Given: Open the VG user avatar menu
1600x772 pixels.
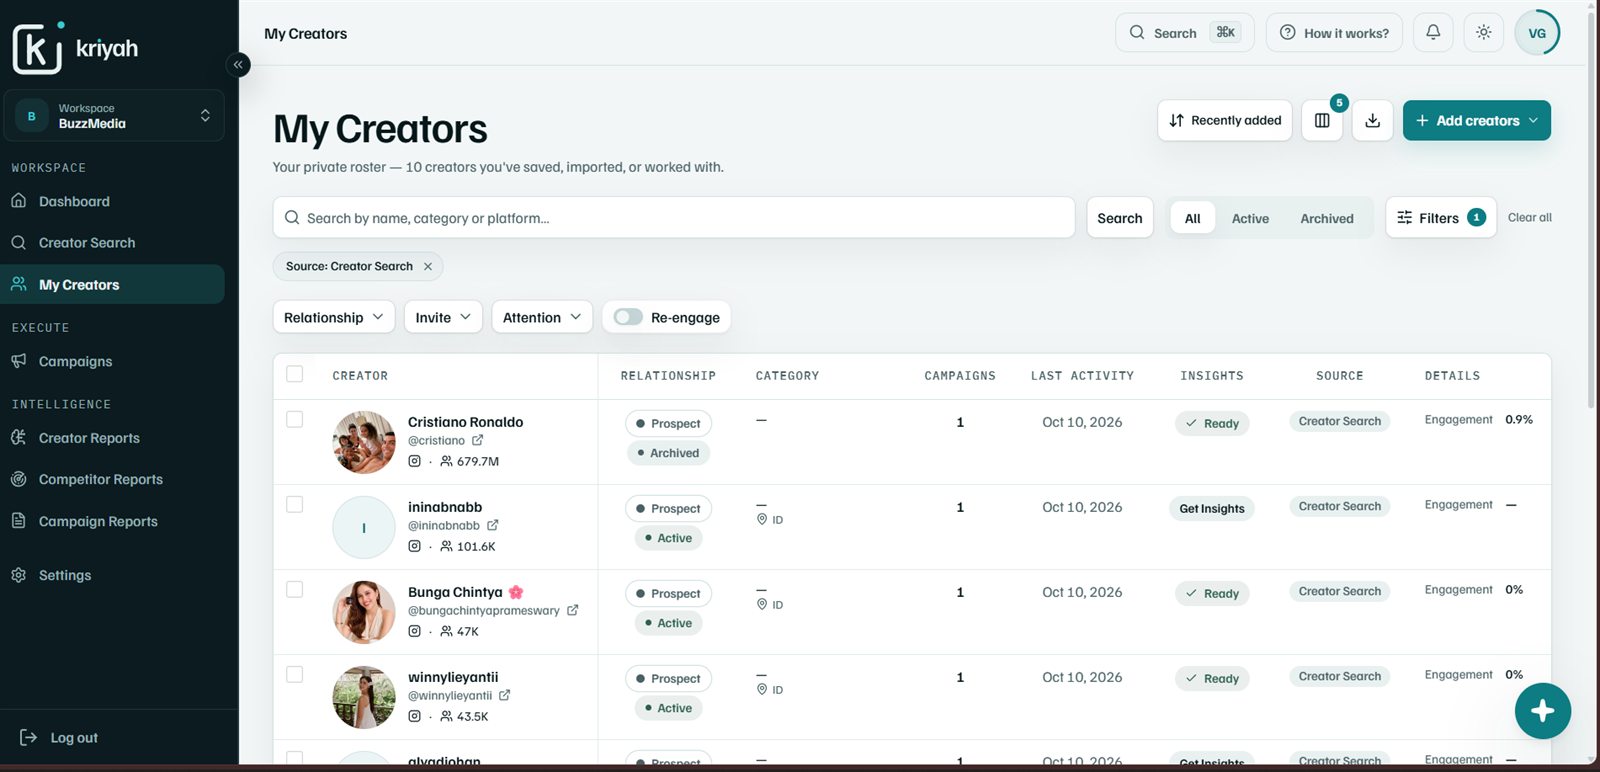Looking at the screenshot, I should pos(1537,33).
